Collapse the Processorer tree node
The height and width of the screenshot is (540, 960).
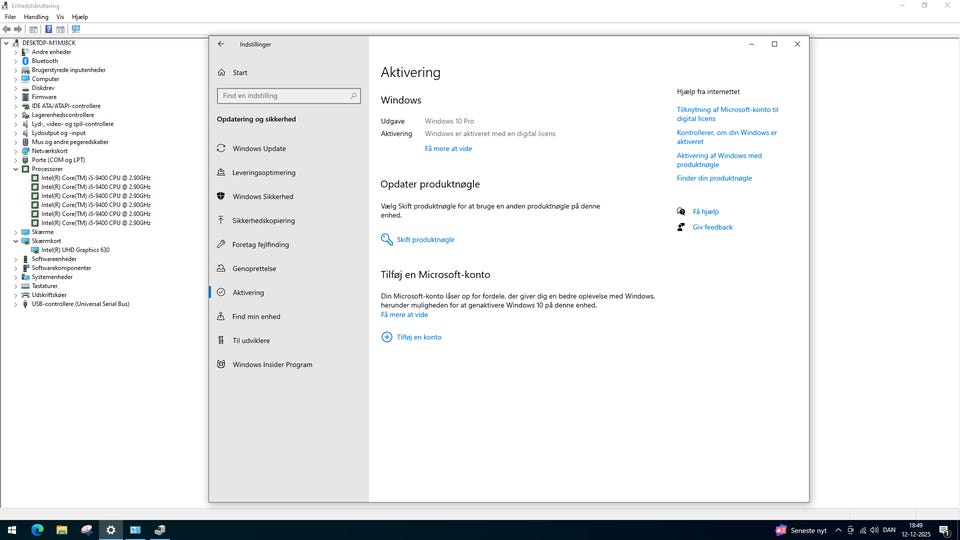tap(15, 169)
